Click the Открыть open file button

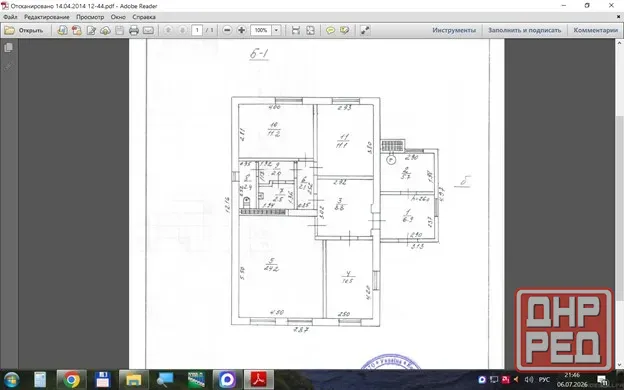[23, 30]
